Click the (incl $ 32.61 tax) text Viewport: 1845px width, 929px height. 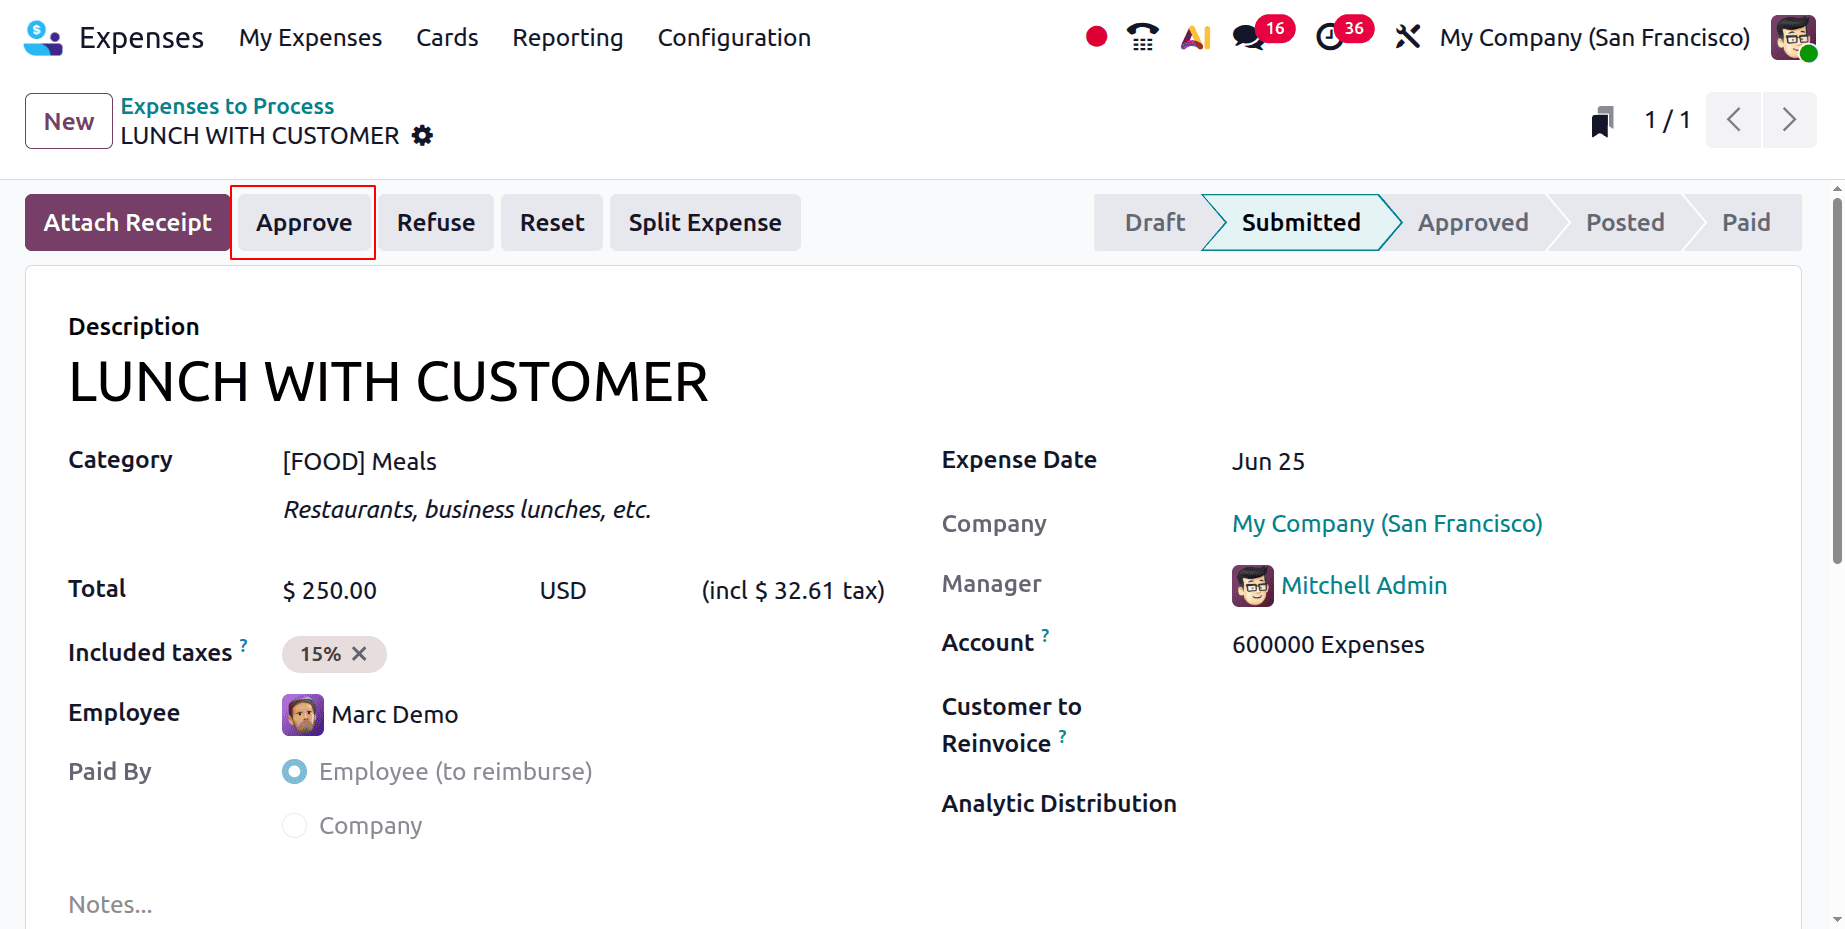(793, 591)
